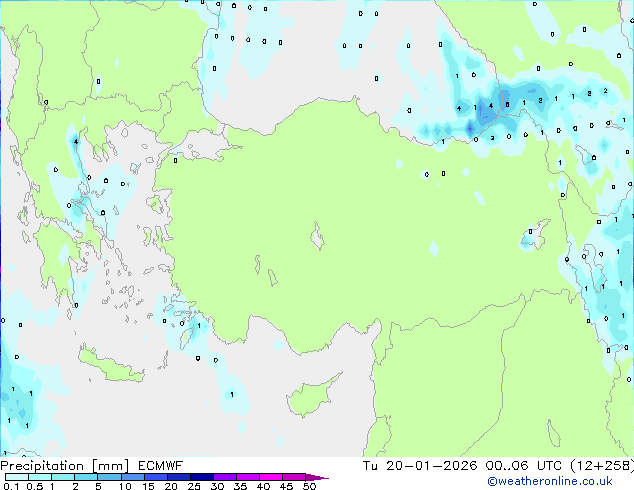Click the 'Tu 20-01-2026' date text
634x490 pixels.
click(x=420, y=465)
